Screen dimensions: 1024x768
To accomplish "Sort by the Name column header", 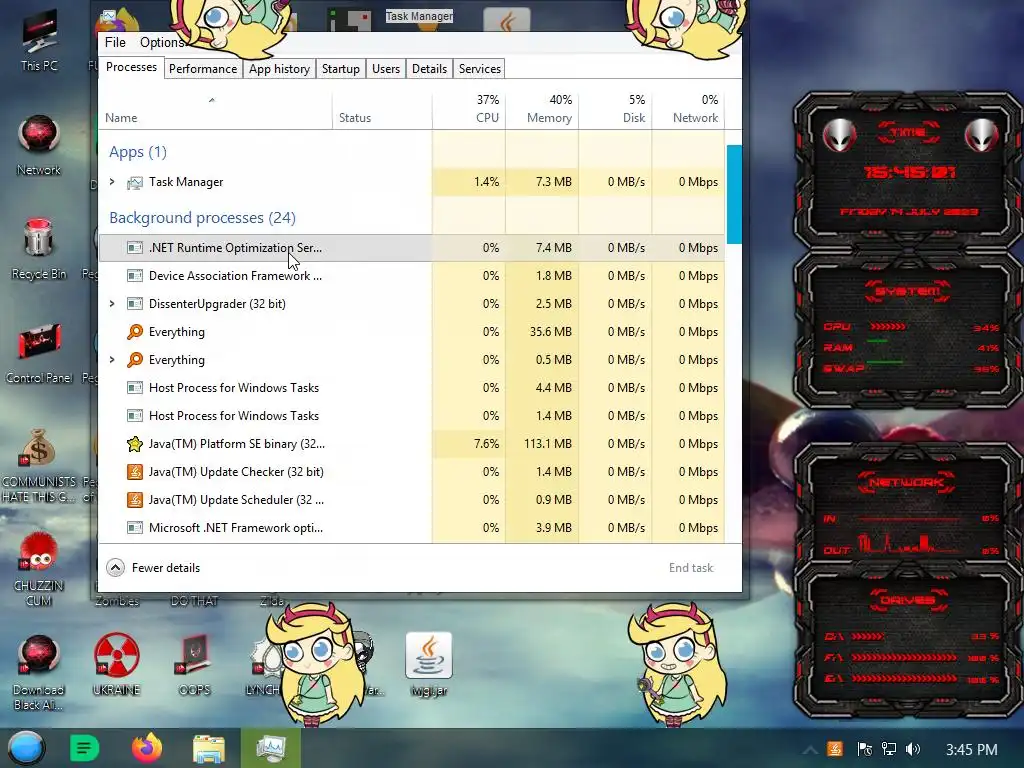I will coord(215,111).
